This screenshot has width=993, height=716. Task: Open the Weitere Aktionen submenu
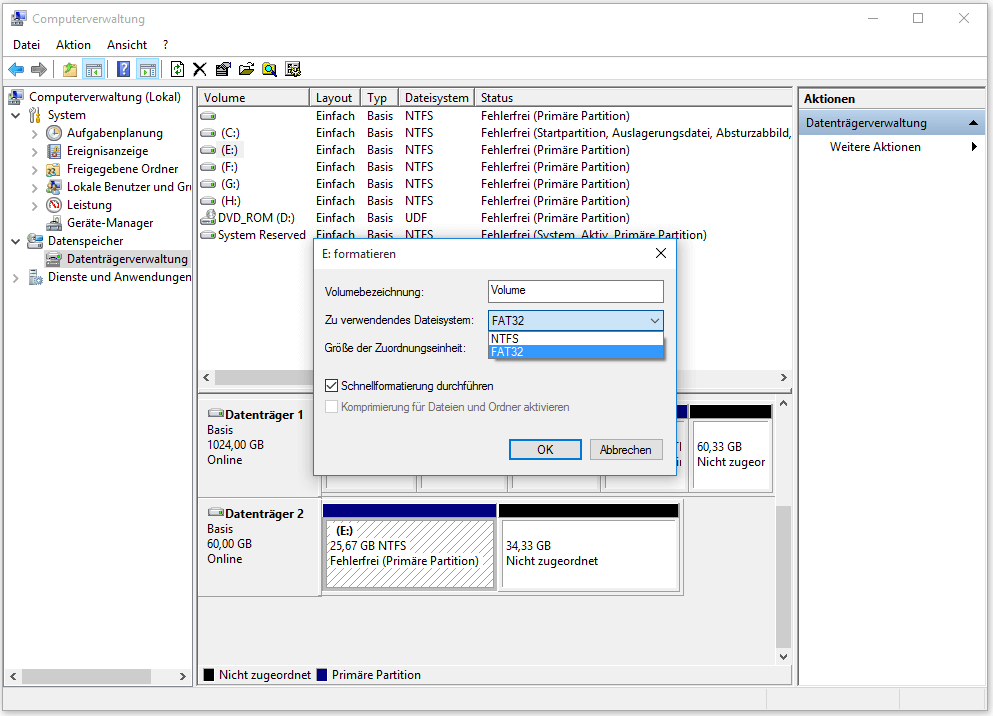coord(892,147)
